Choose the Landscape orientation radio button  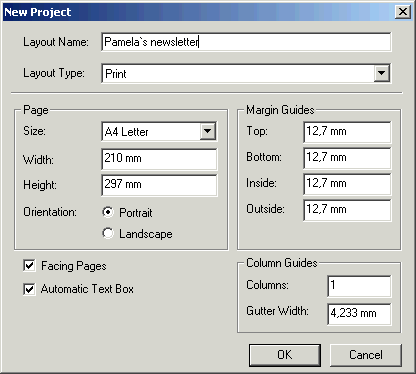(x=108, y=233)
